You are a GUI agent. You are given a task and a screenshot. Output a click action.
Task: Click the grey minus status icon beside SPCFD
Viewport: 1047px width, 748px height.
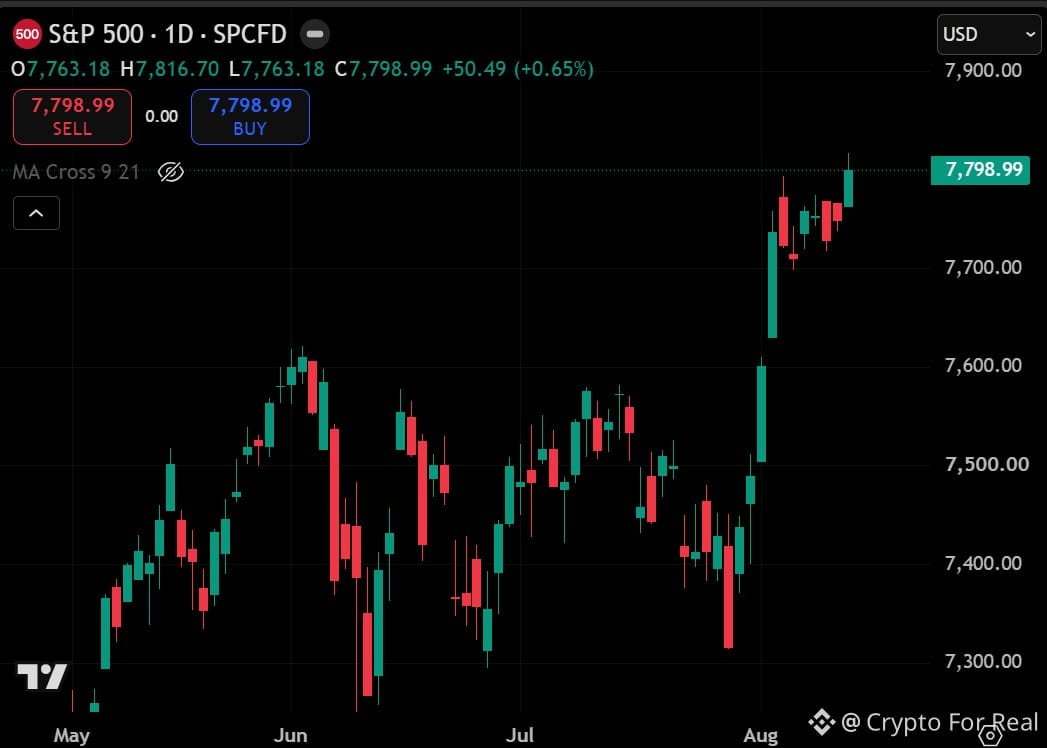tap(315, 34)
